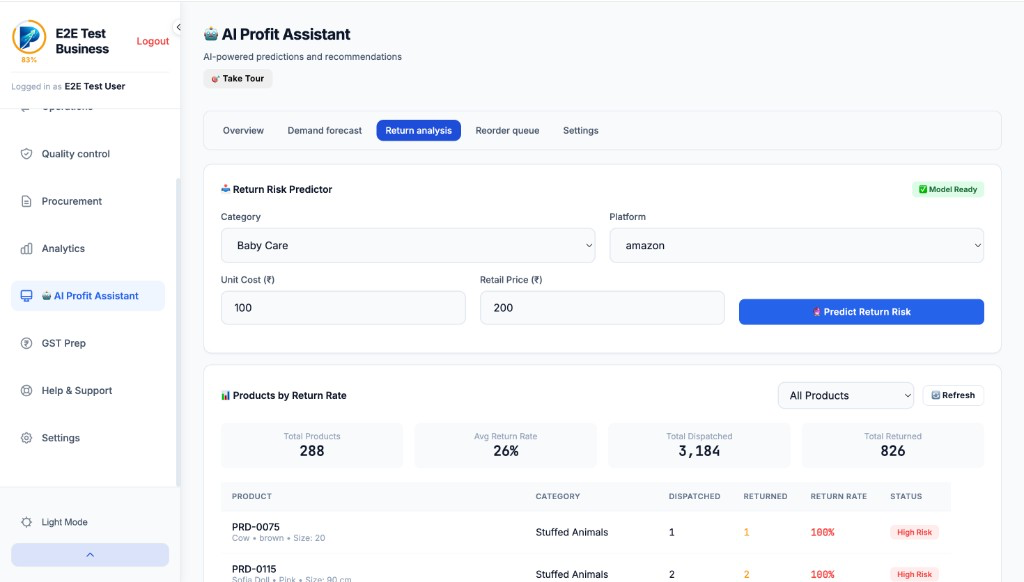Collapse the sidebar with the chevron arrow
Image resolution: width=1024 pixels, height=582 pixels.
[178, 27]
